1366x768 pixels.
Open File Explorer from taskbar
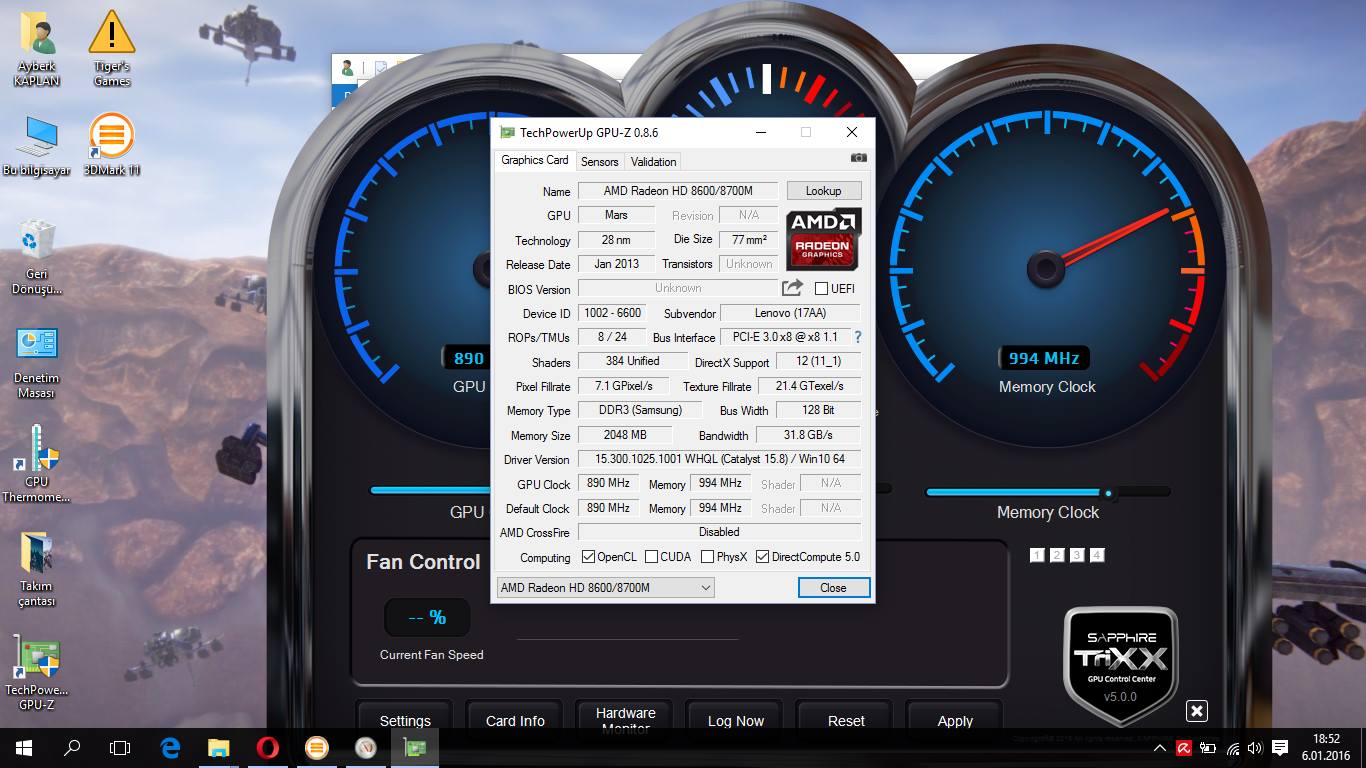(218, 747)
